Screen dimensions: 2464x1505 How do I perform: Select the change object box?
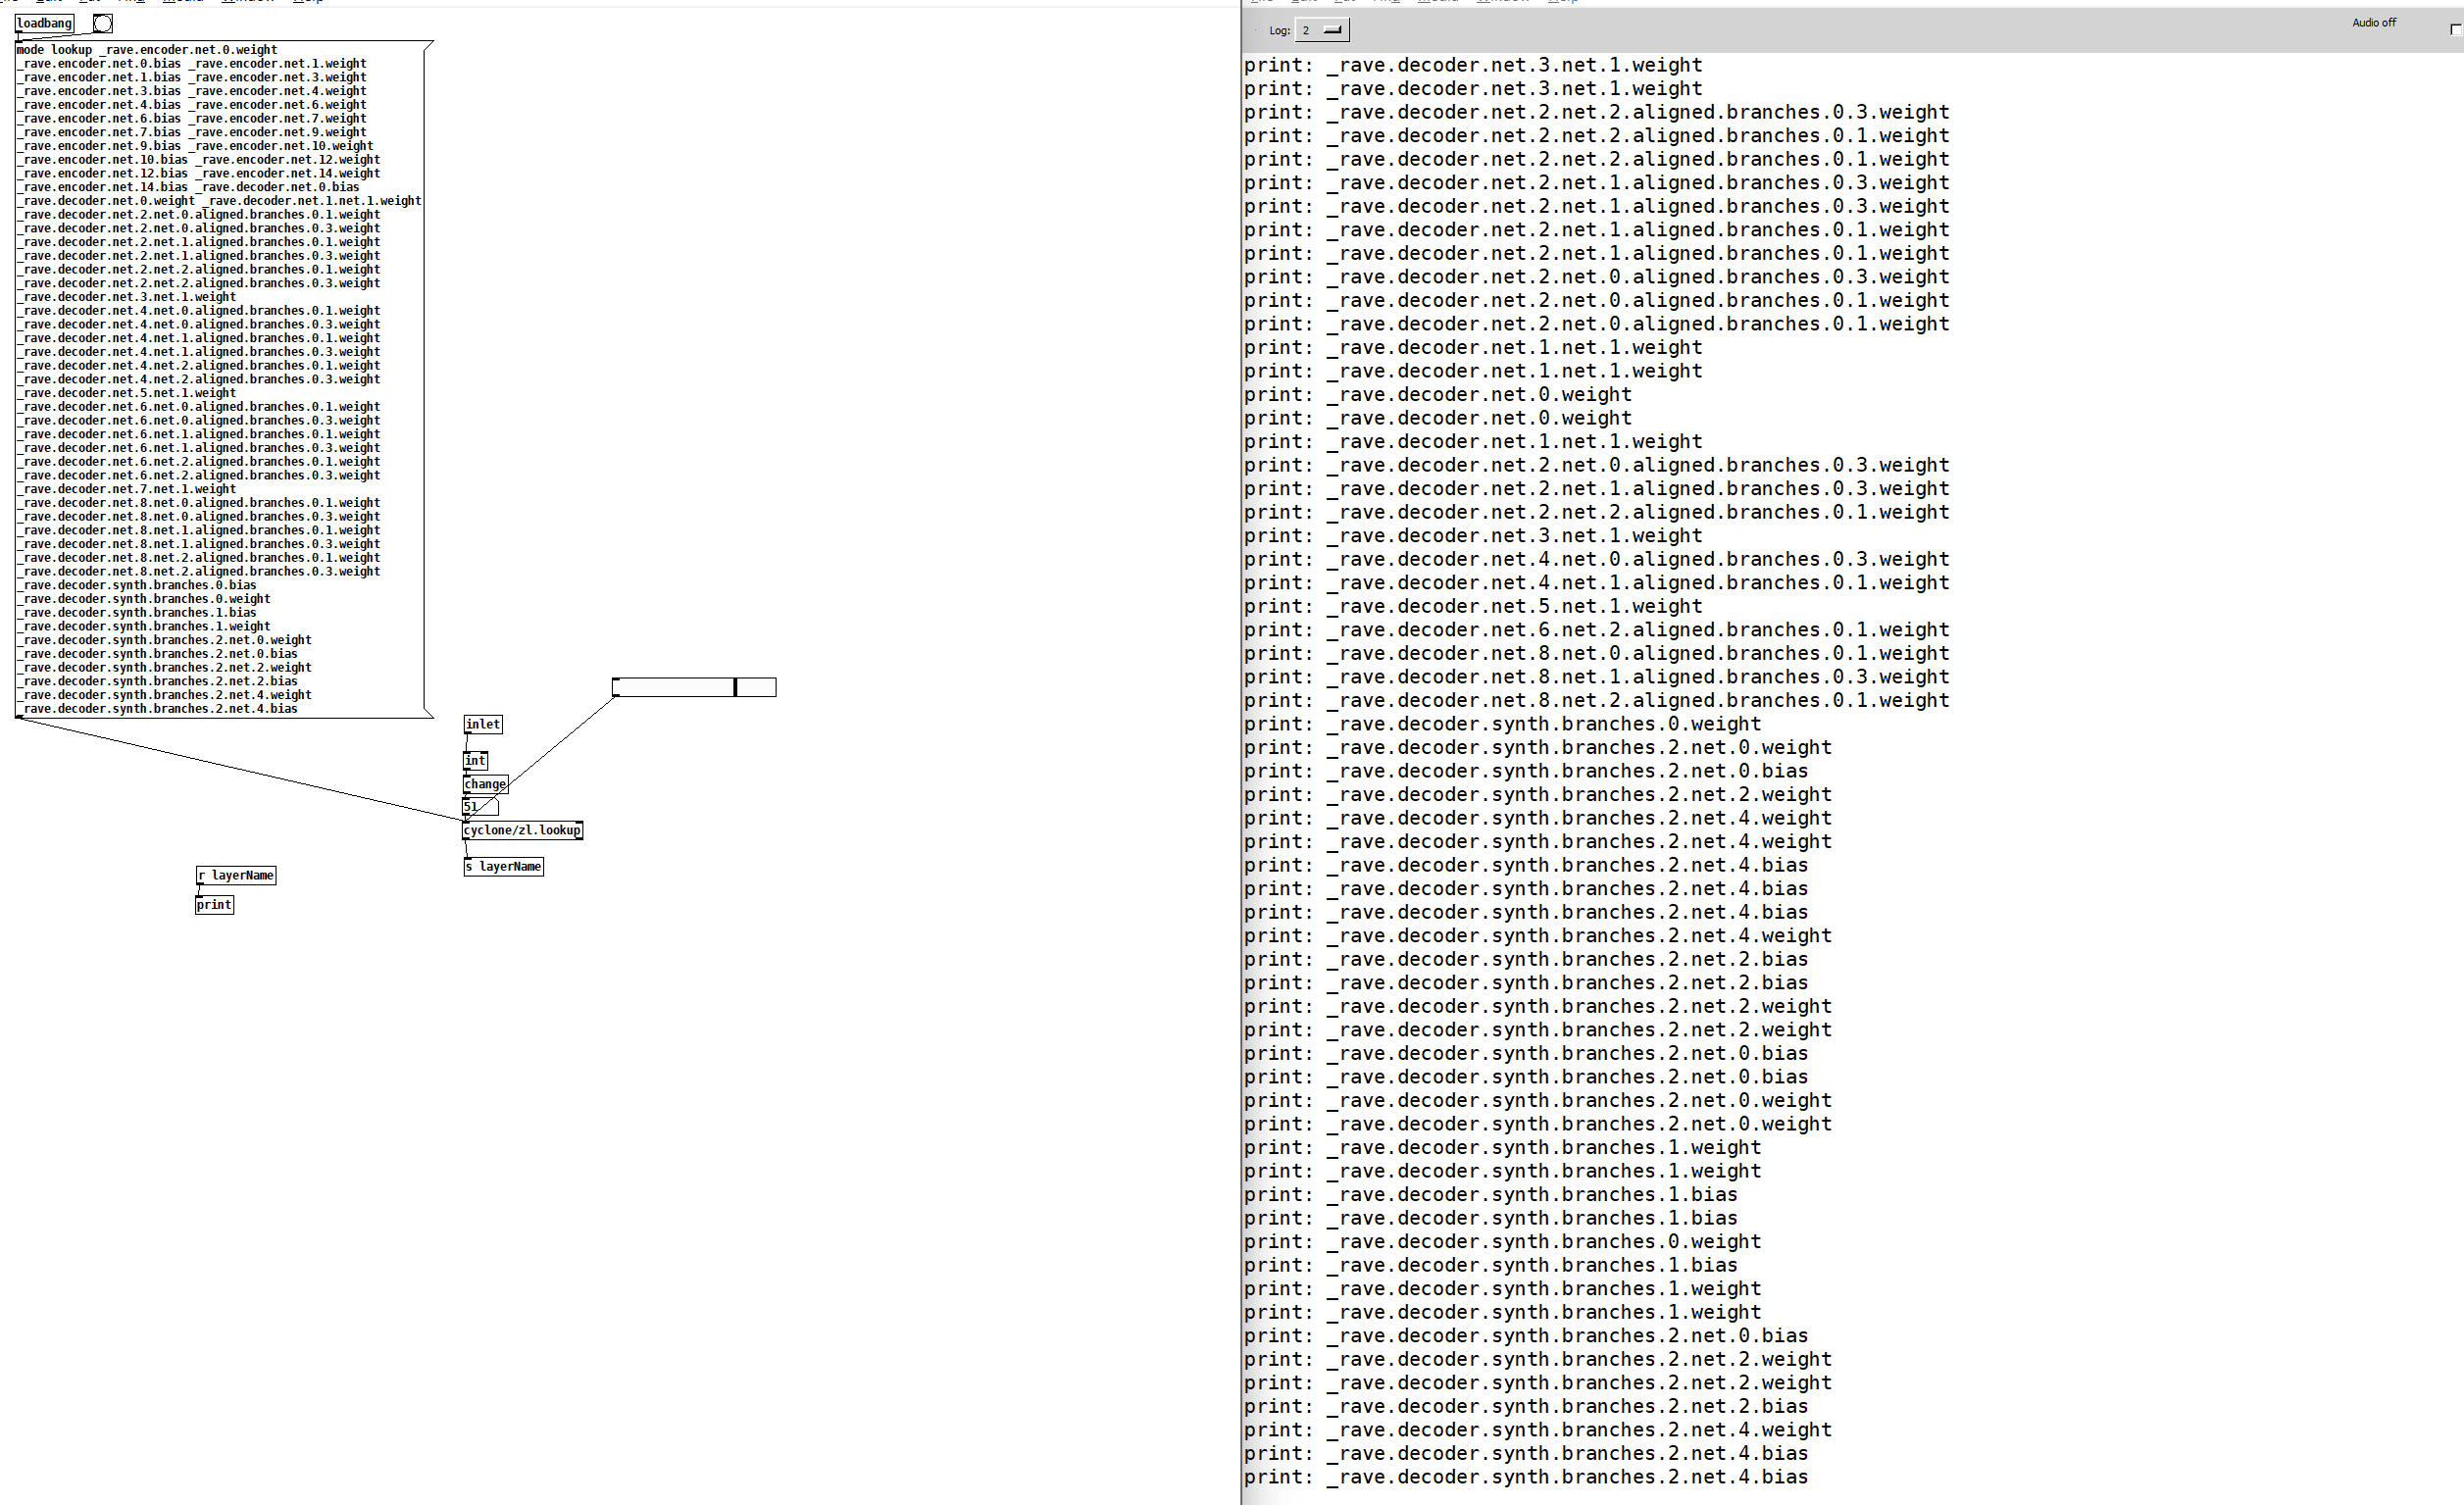485,784
